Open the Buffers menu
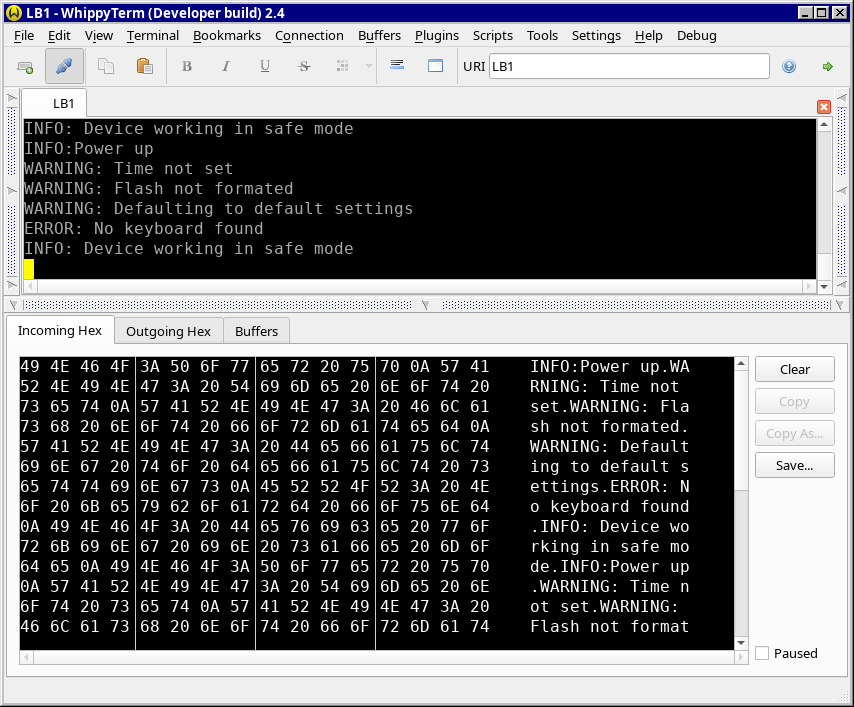 (379, 36)
